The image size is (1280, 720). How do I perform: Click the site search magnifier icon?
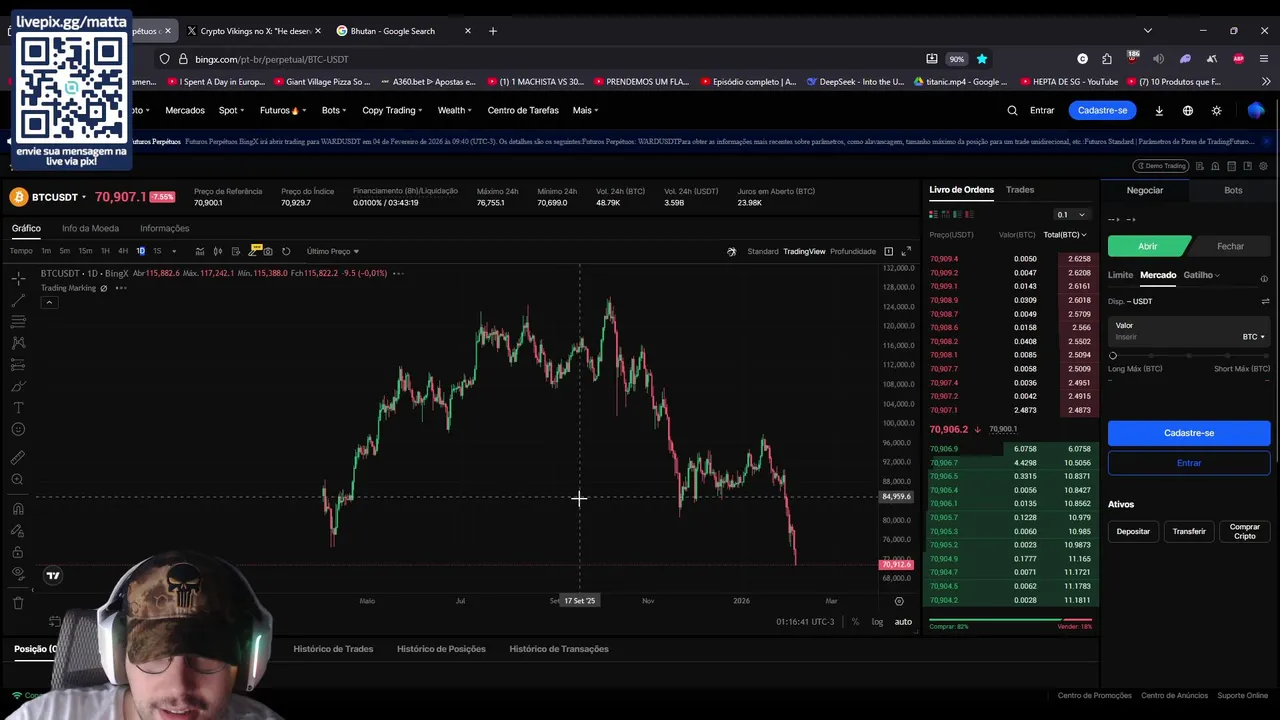coord(1012,110)
